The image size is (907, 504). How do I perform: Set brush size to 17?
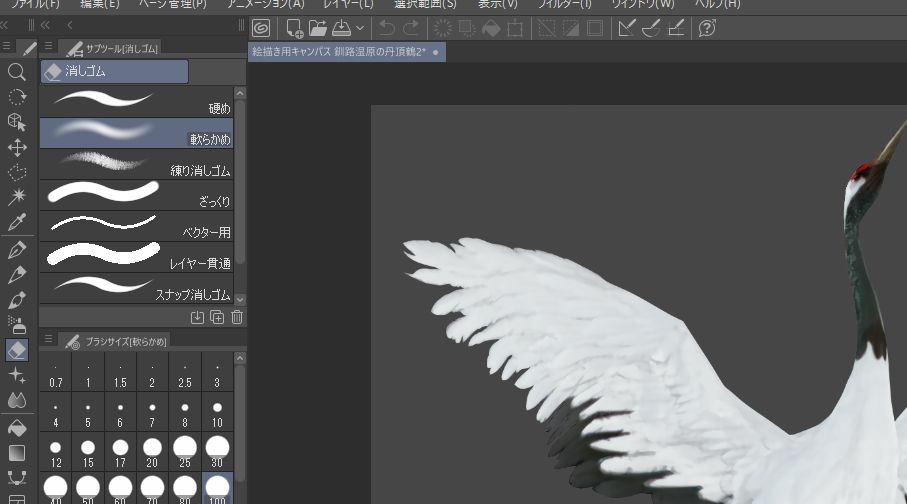coord(120,451)
